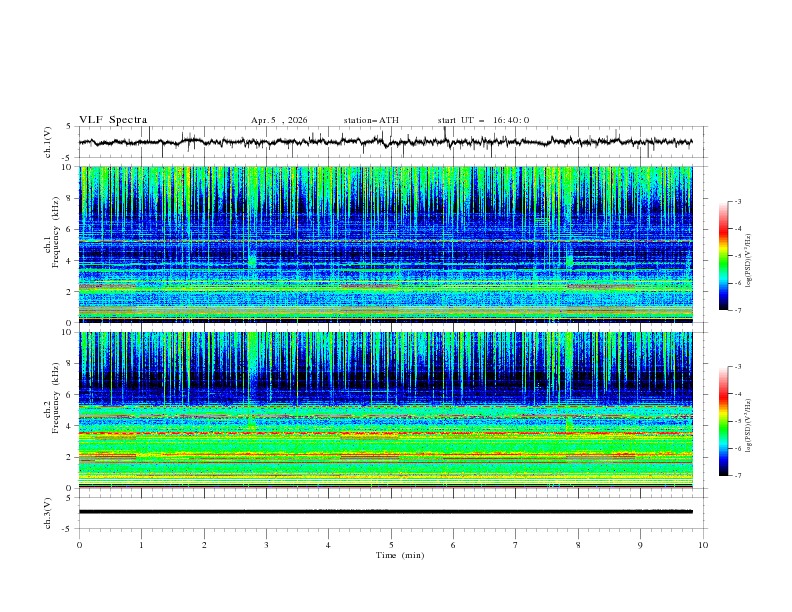This screenshot has width=792, height=612.
Task: Click the ch.2 Frequency (kHz) axis label
Action: (51, 398)
